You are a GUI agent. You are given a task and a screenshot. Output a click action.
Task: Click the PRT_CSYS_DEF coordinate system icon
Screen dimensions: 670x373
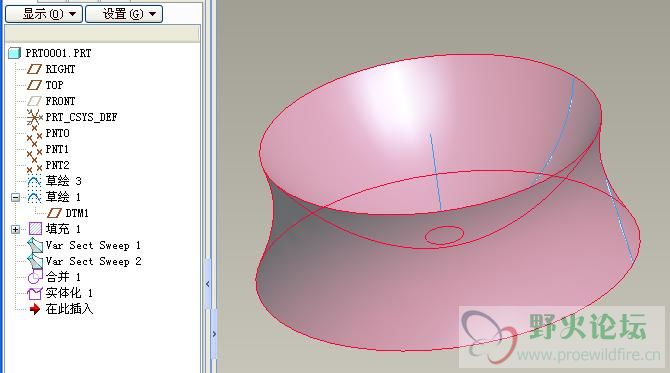(x=34, y=117)
